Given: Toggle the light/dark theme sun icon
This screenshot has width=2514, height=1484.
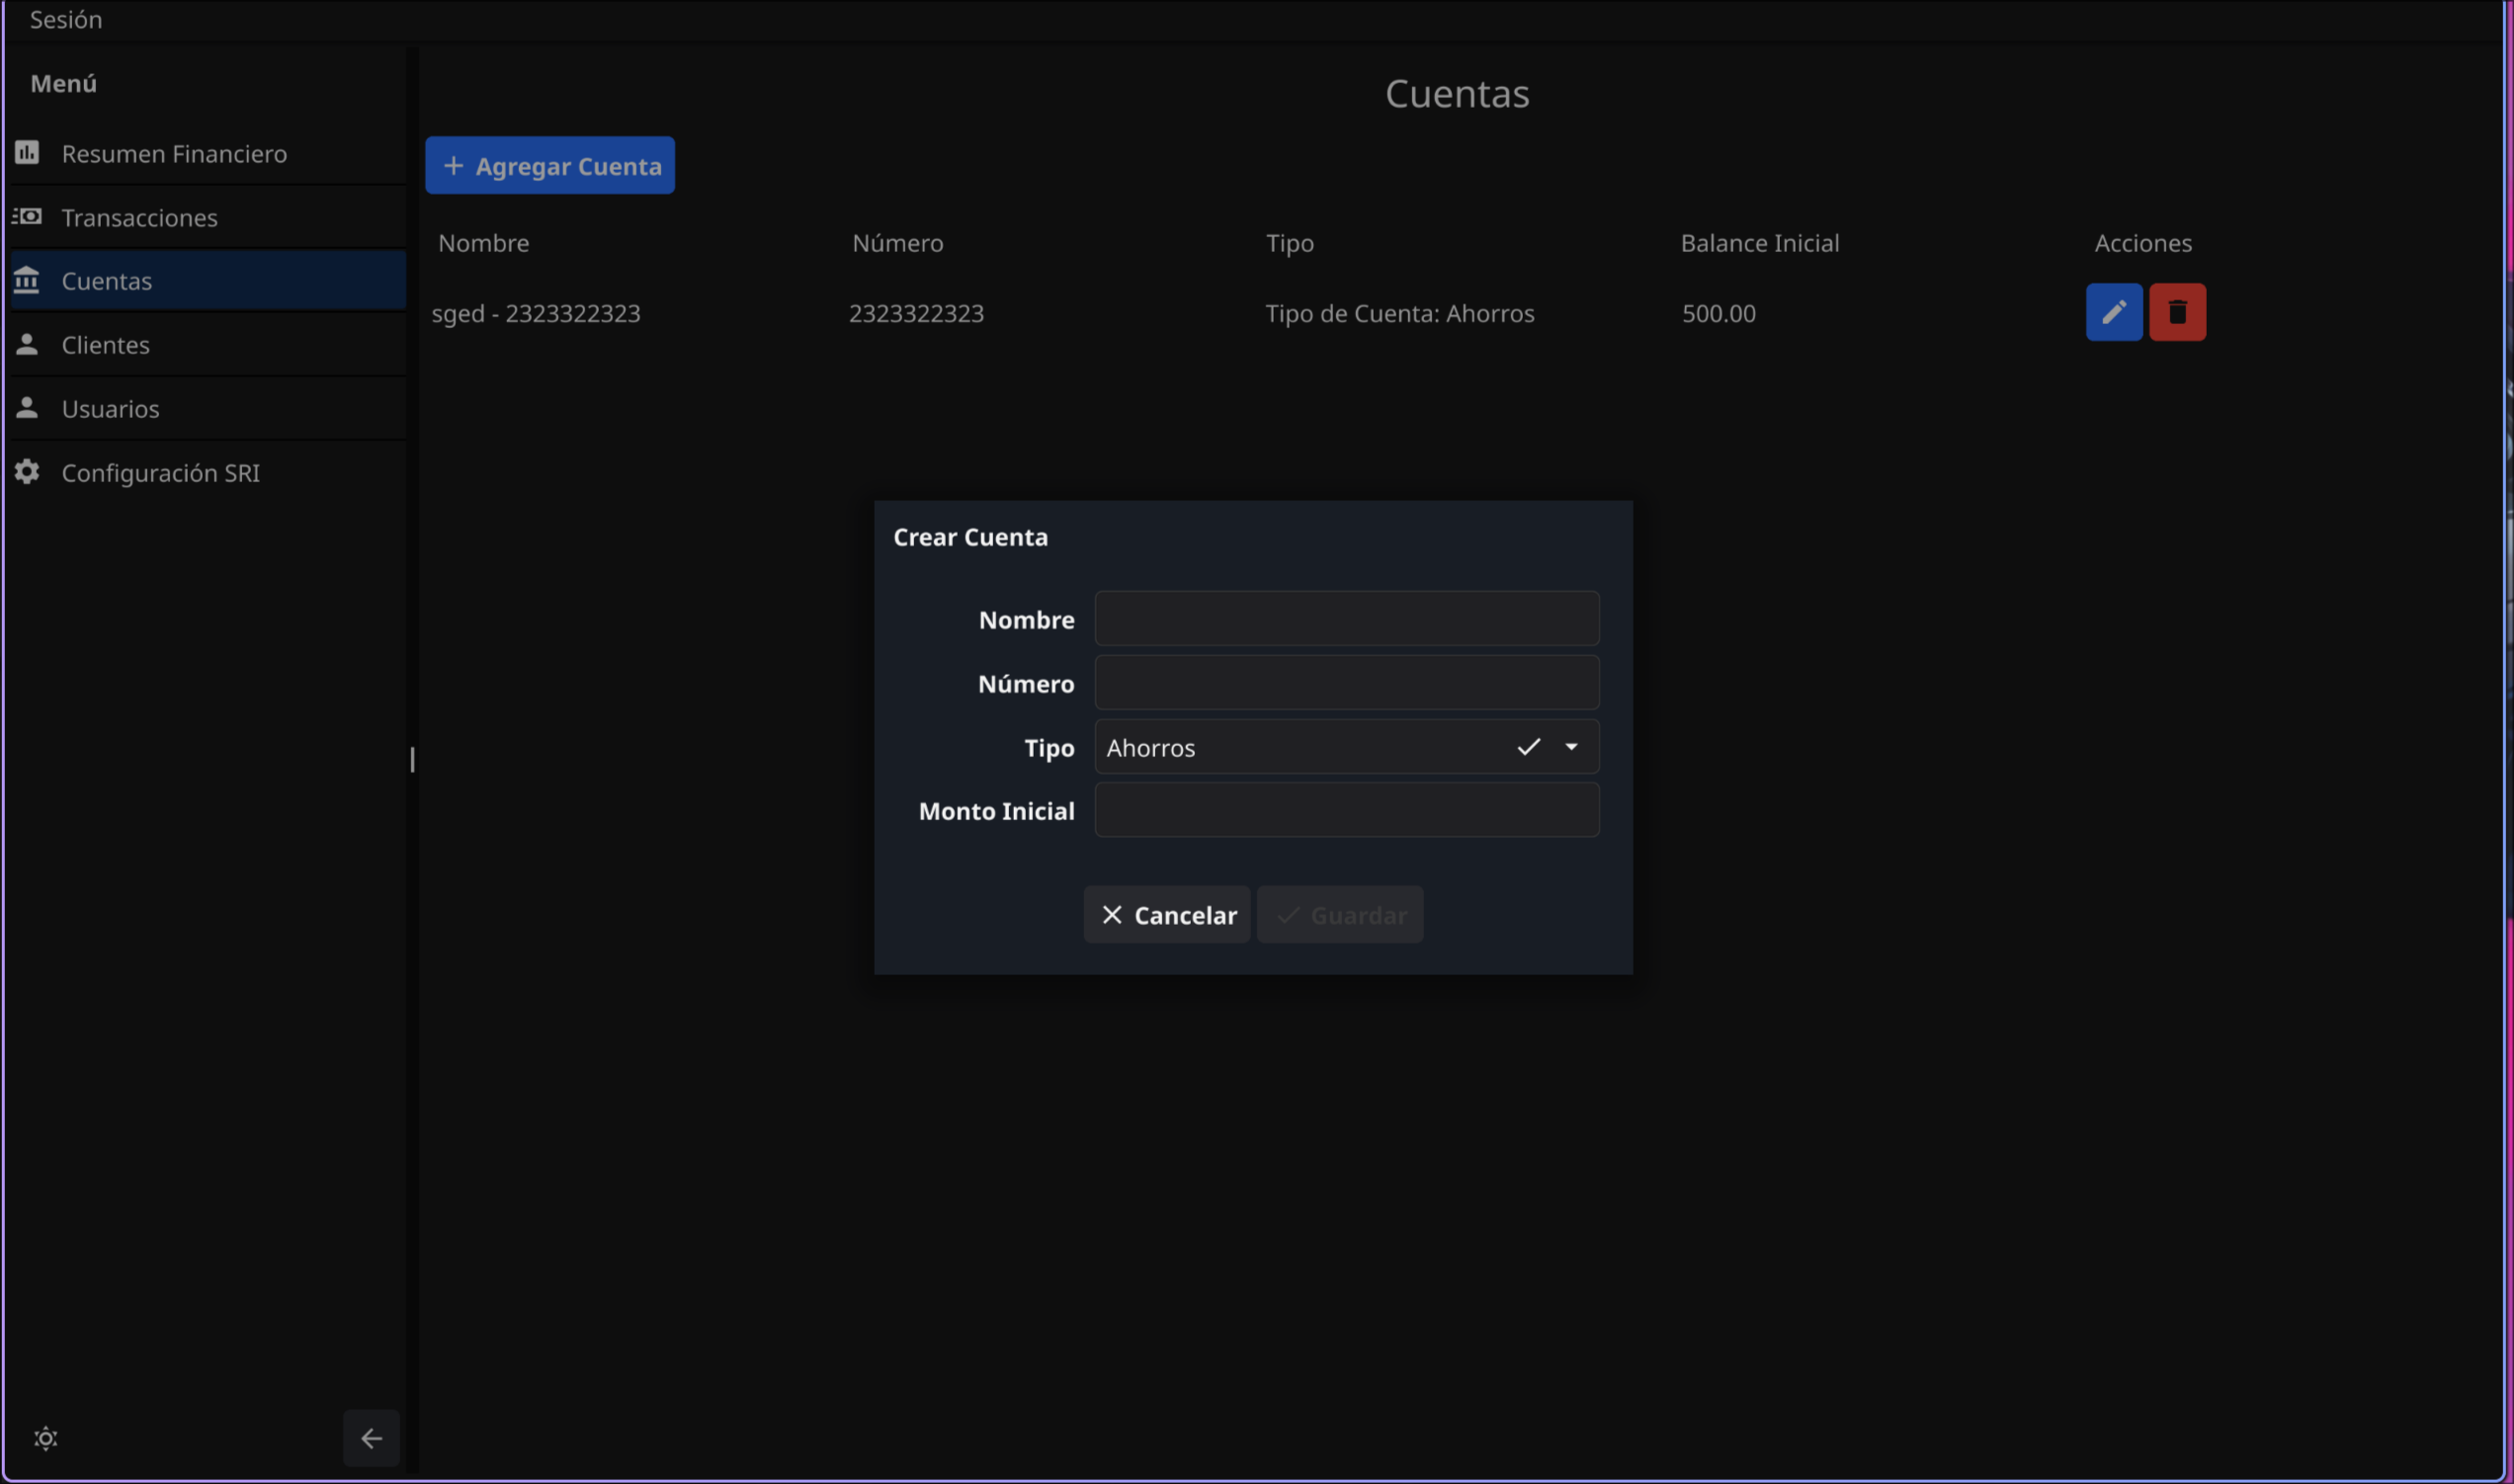Looking at the screenshot, I should 46,1438.
